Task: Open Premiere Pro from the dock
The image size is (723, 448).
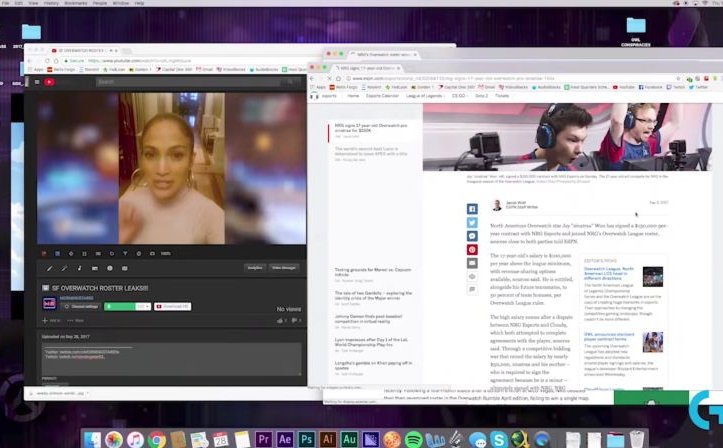Action: click(264, 438)
